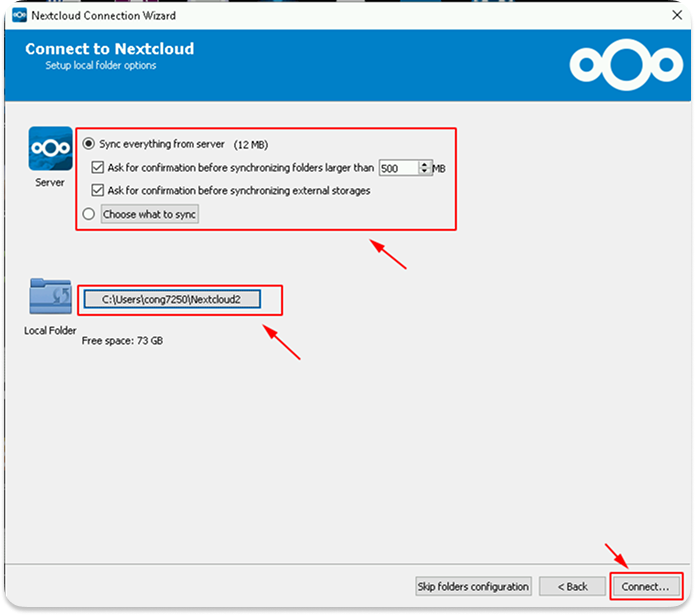Click the Nextcloud Server icon
The image size is (695, 615).
click(50, 148)
